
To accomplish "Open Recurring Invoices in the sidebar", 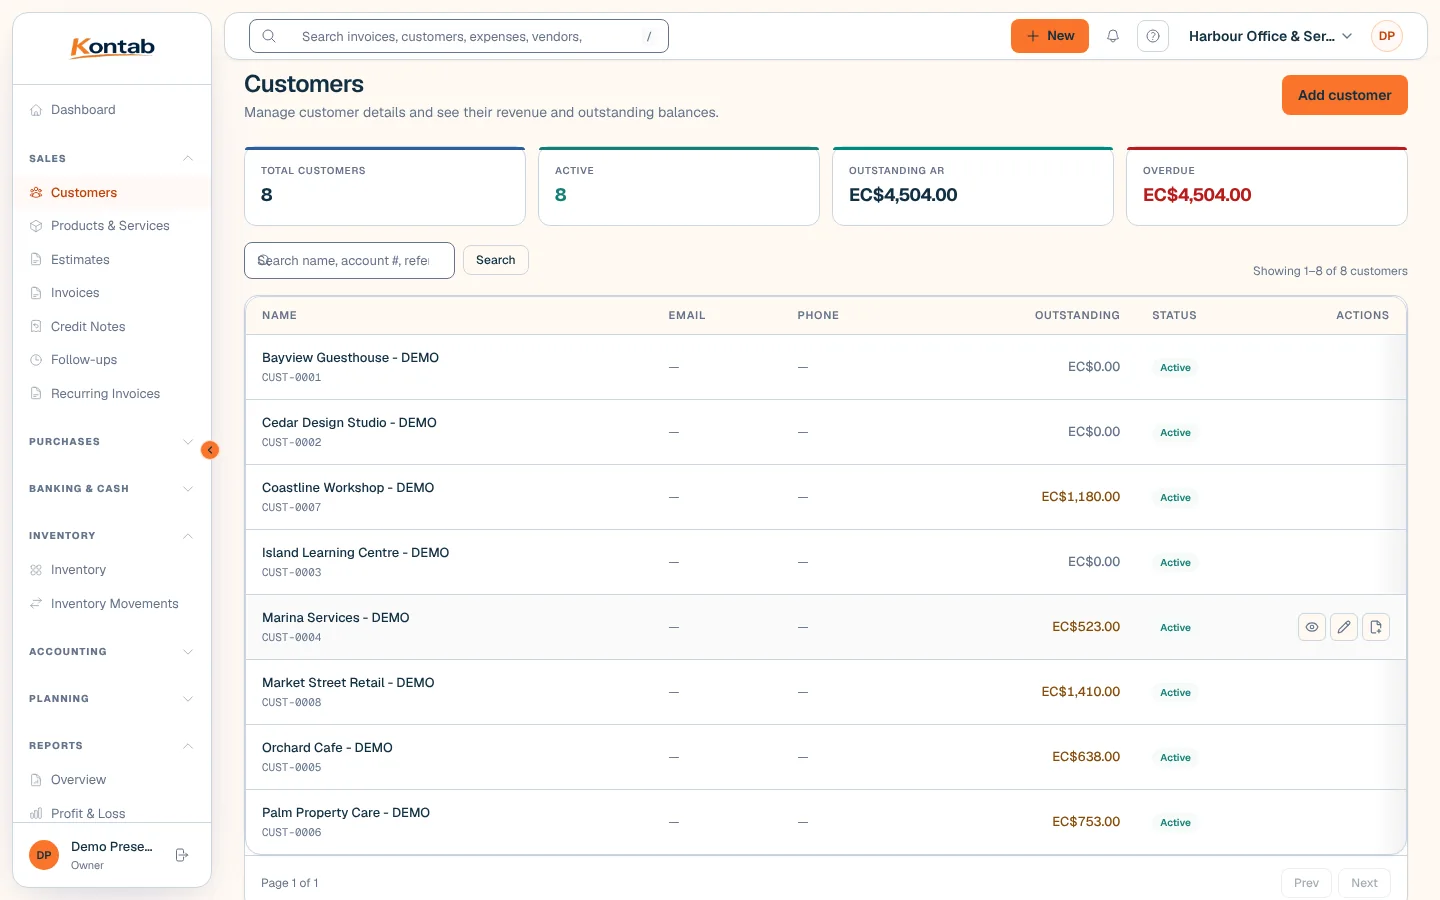I will pos(112,394).
